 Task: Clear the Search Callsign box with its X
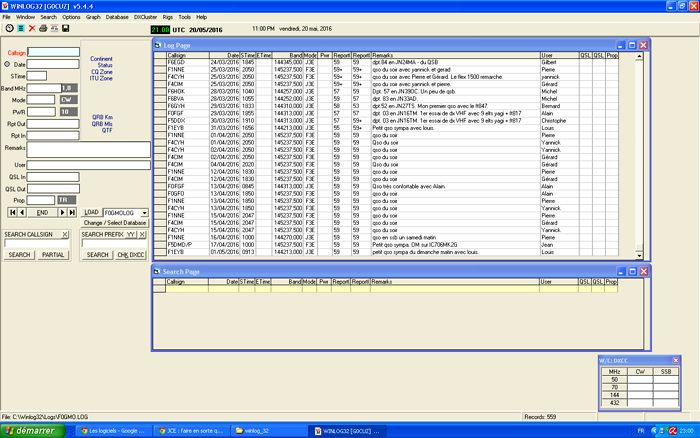[x=65, y=234]
